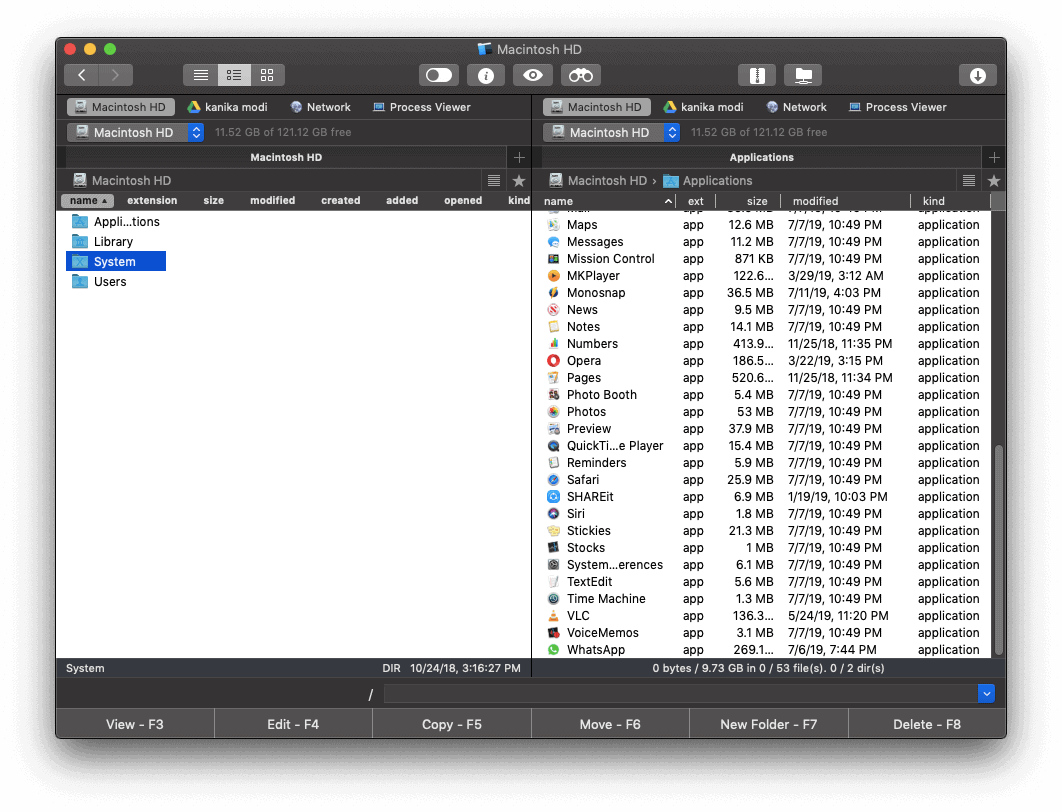
Task: Sort right pane by ext column header
Action: pos(696,201)
